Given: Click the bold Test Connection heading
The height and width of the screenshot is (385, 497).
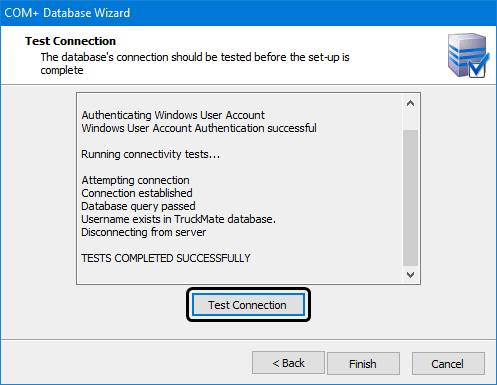Looking at the screenshot, I should point(70,41).
